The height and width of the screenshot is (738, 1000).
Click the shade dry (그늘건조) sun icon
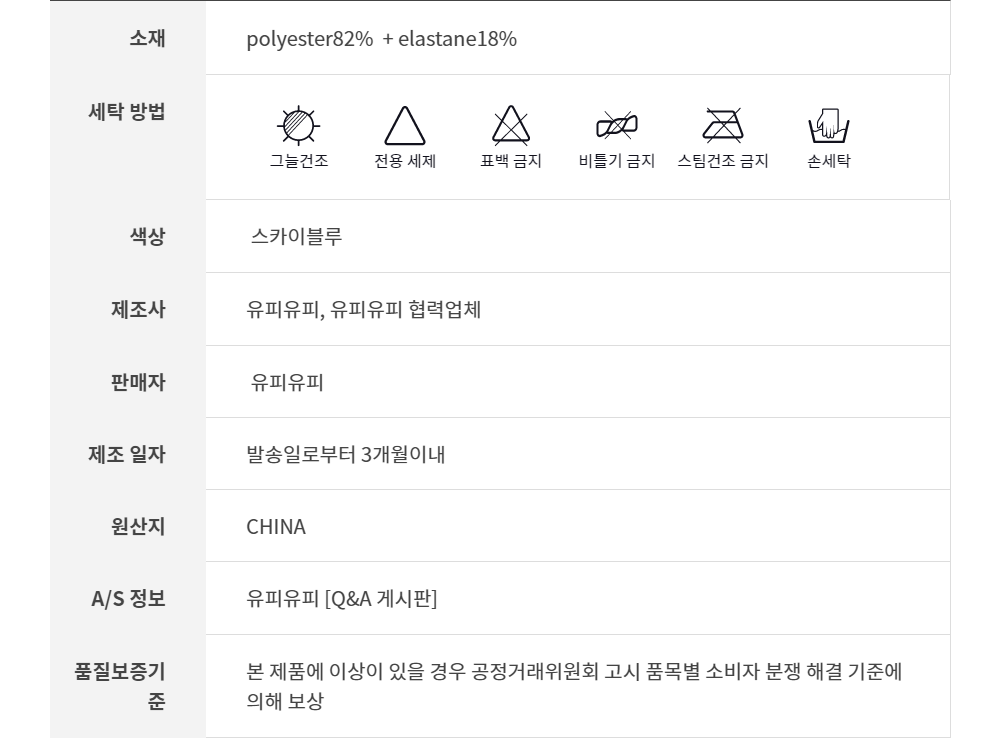[298, 125]
